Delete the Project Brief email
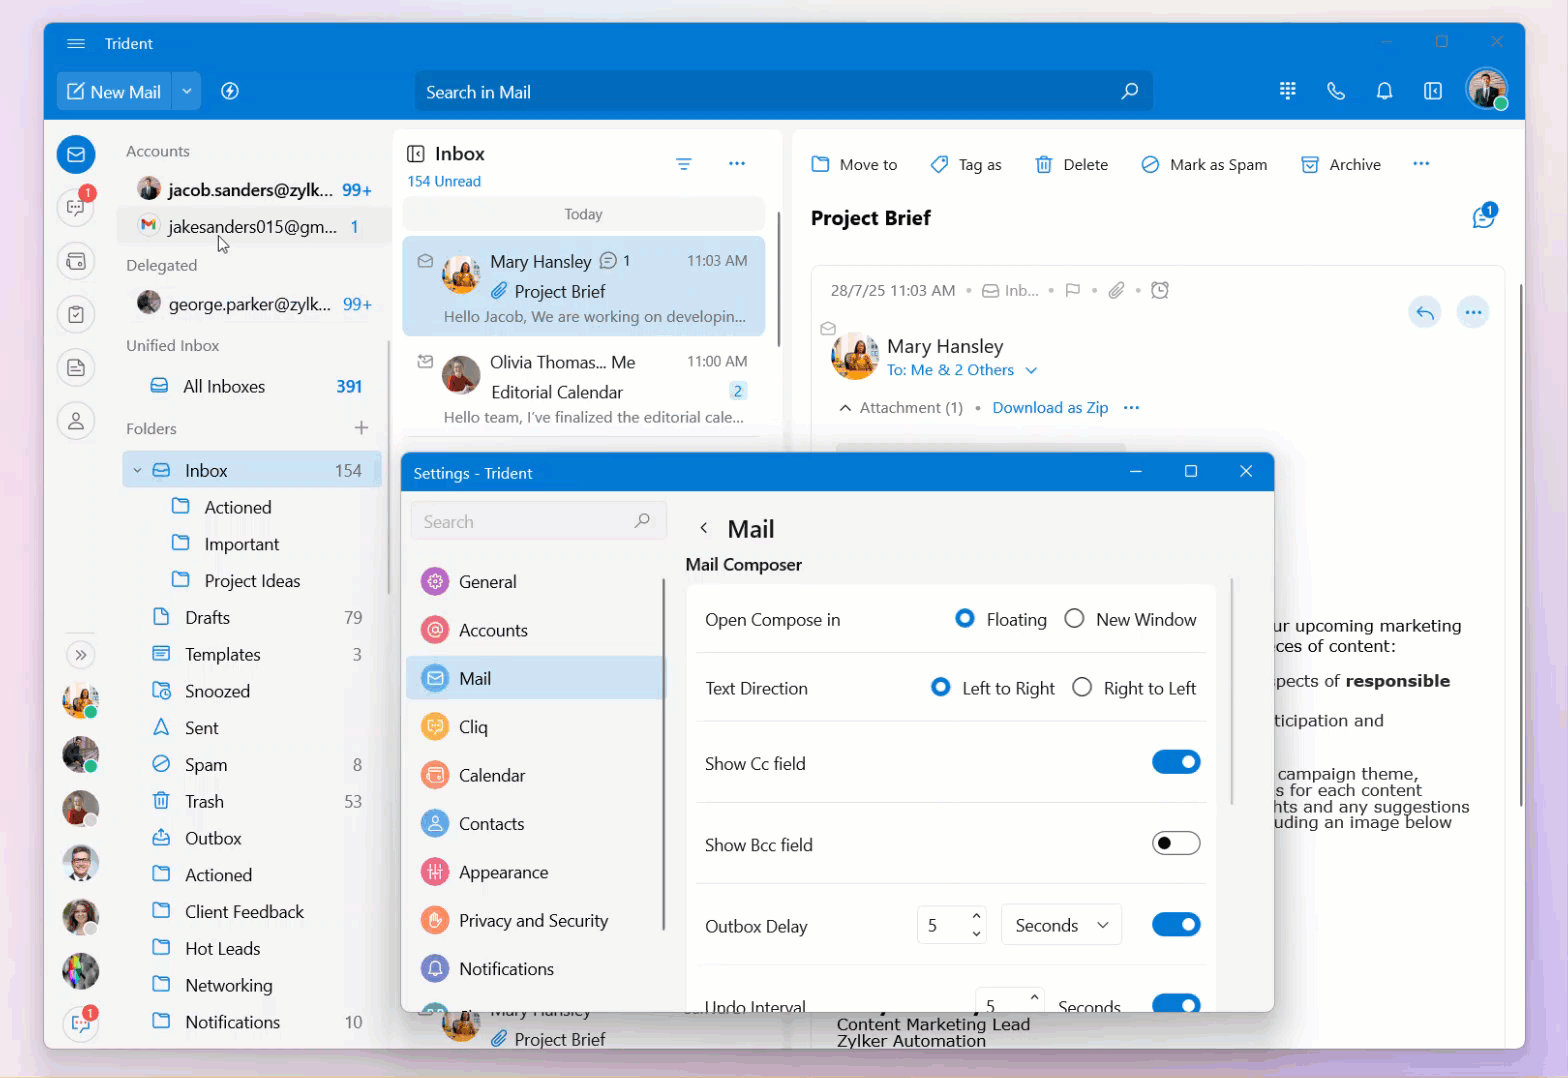The height and width of the screenshot is (1078, 1568). click(1071, 165)
